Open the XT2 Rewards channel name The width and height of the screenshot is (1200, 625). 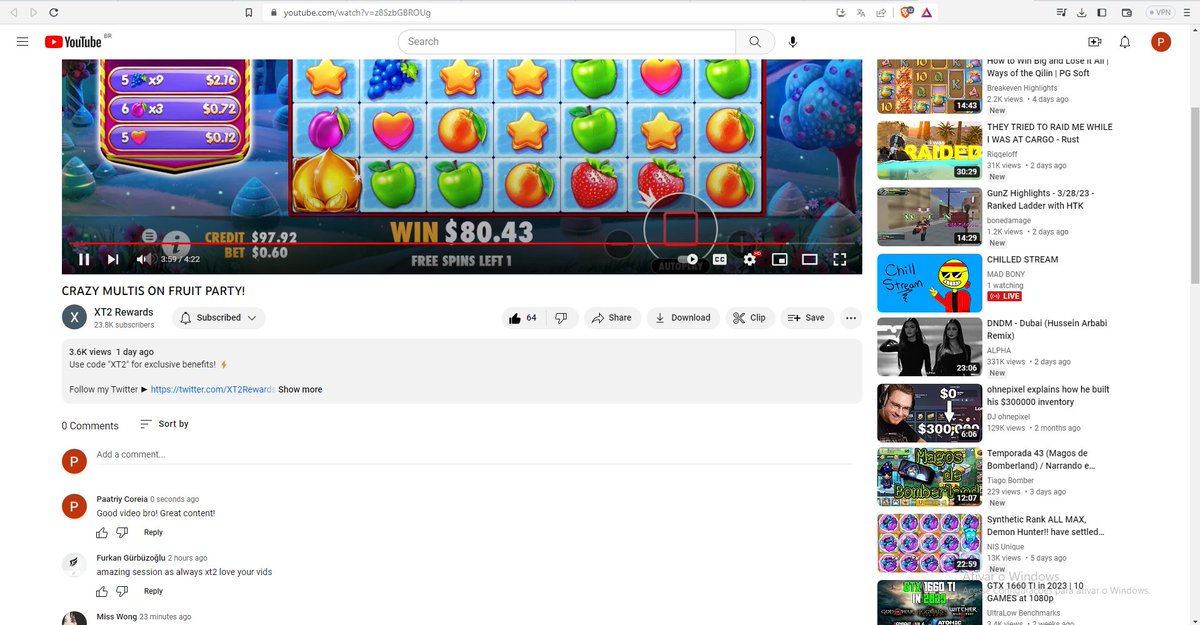pyautogui.click(x=124, y=313)
